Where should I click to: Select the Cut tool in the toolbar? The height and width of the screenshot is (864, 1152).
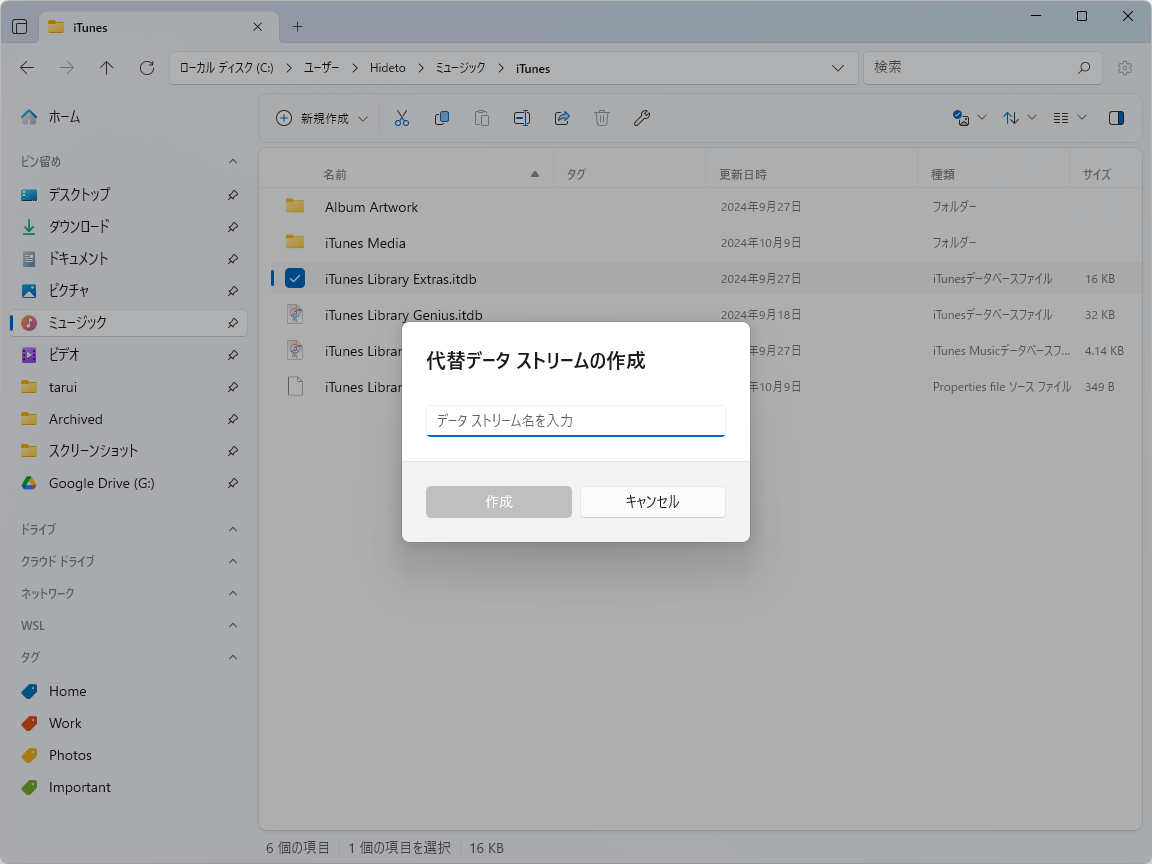pos(402,117)
